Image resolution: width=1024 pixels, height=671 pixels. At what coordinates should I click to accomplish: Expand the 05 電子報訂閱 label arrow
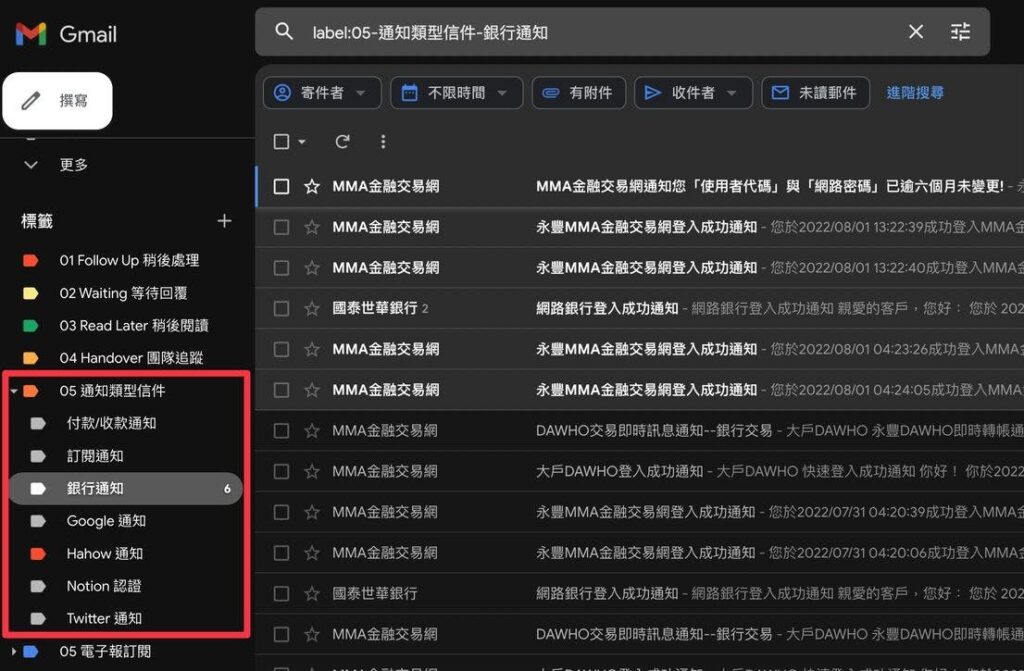click(14, 651)
